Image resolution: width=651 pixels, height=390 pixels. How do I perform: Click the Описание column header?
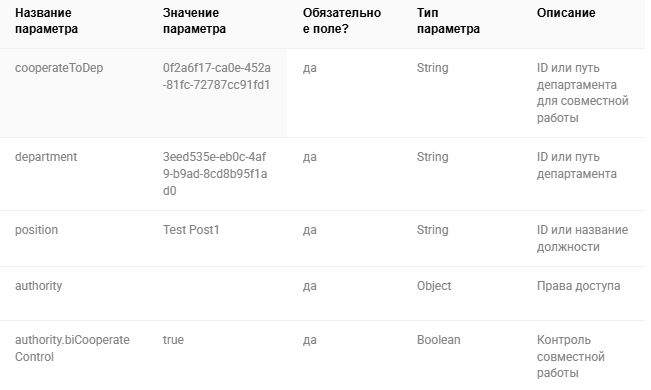566,13
